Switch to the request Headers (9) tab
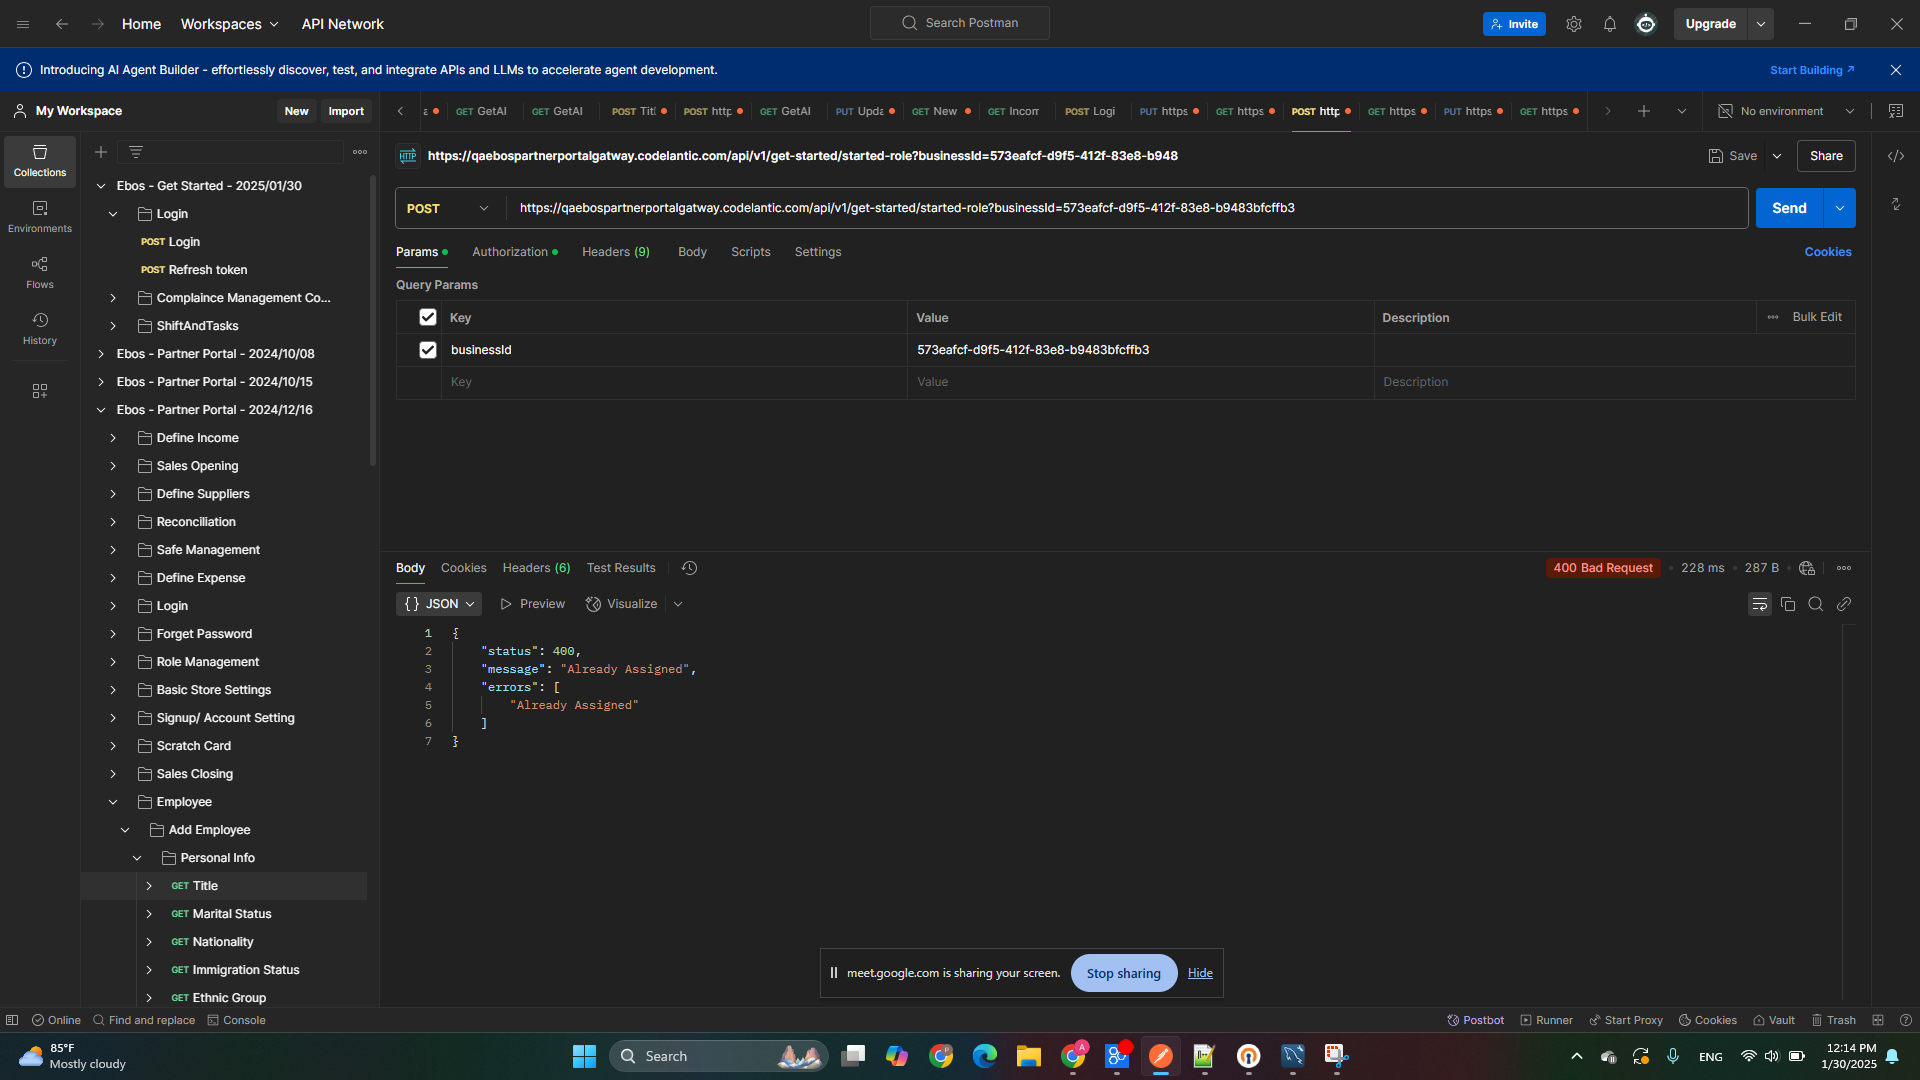 [616, 252]
